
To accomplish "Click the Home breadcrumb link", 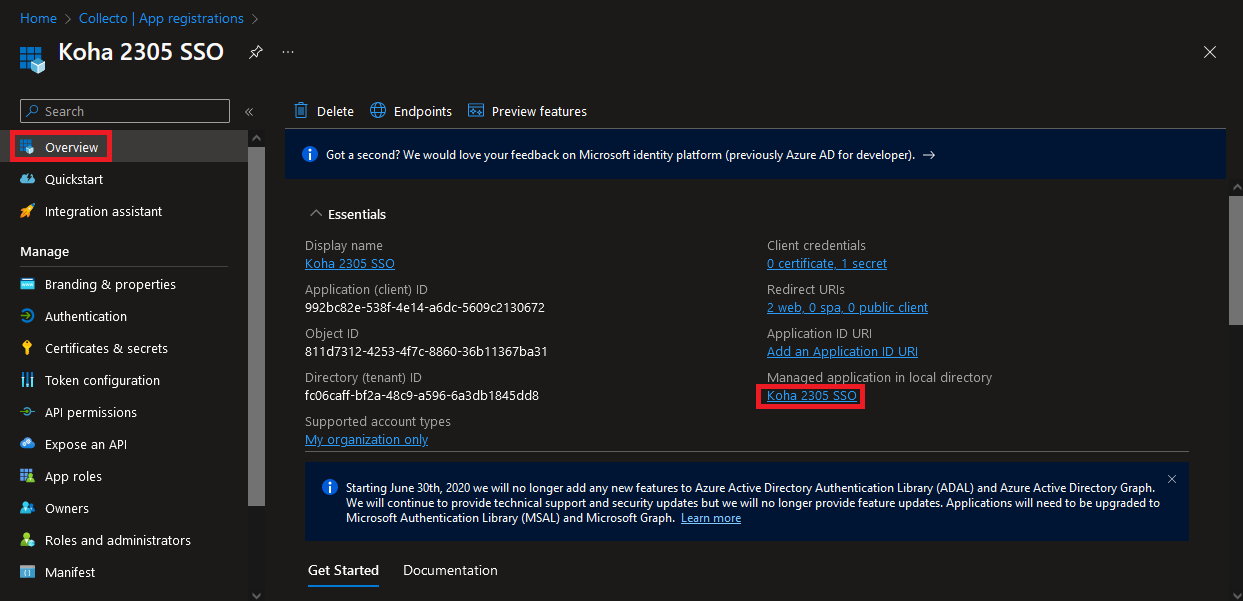I will tap(38, 18).
